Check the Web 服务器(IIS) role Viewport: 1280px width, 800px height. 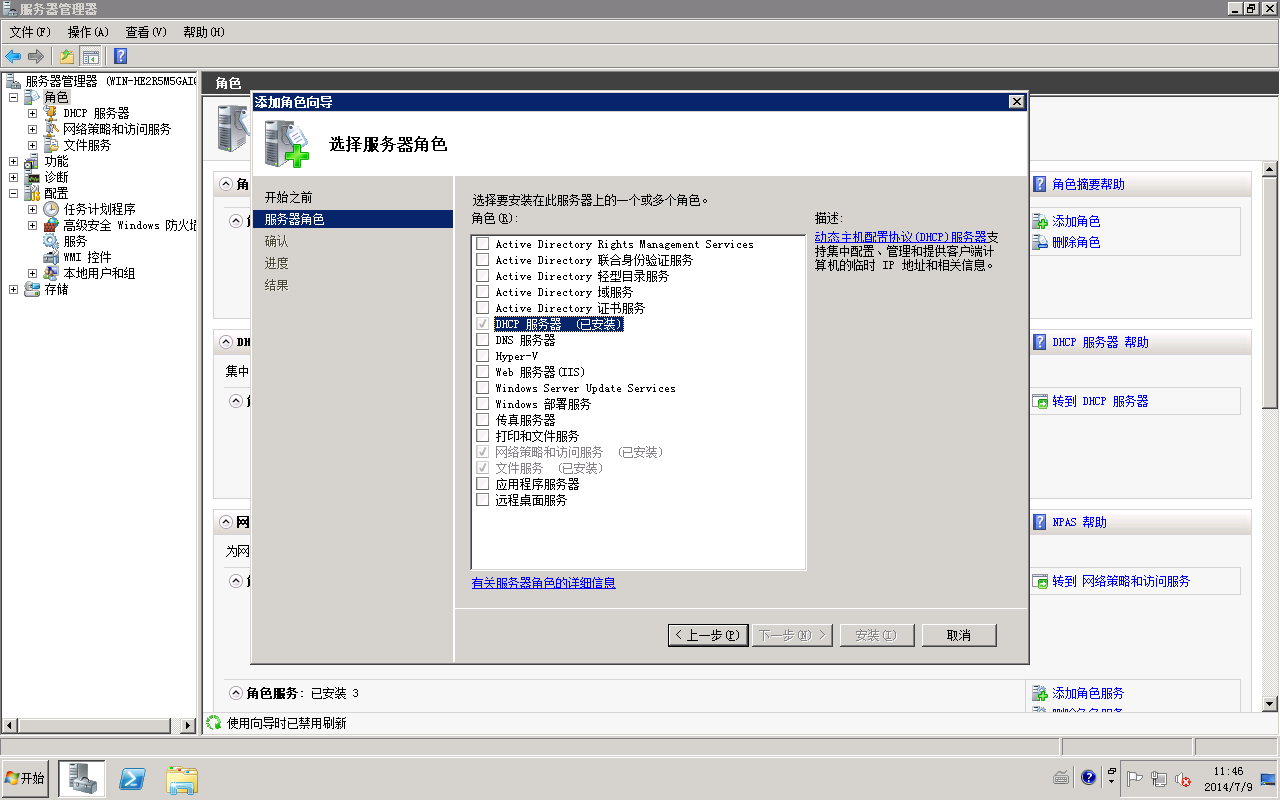tap(483, 372)
